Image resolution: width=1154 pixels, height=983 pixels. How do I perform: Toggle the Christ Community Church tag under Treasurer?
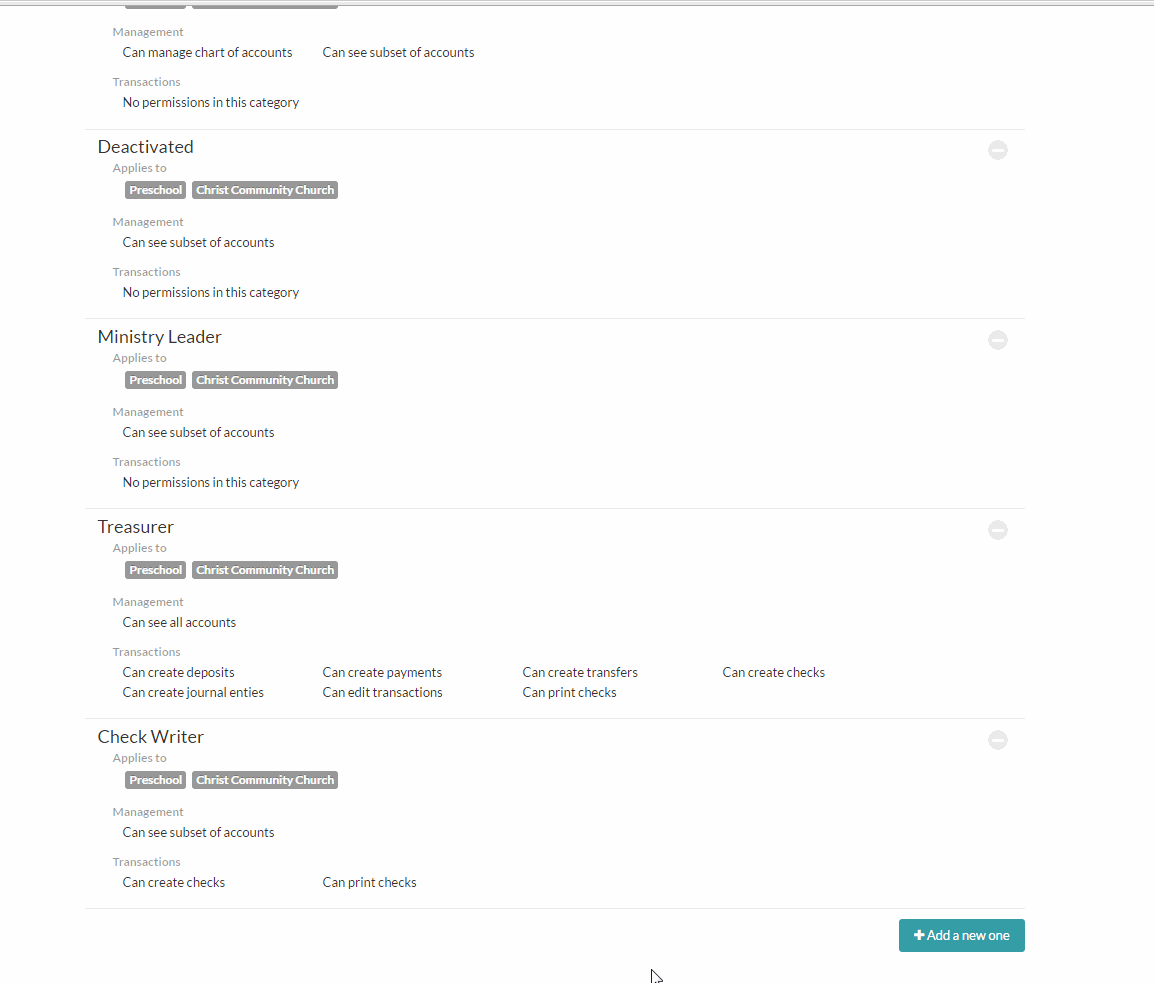click(265, 570)
